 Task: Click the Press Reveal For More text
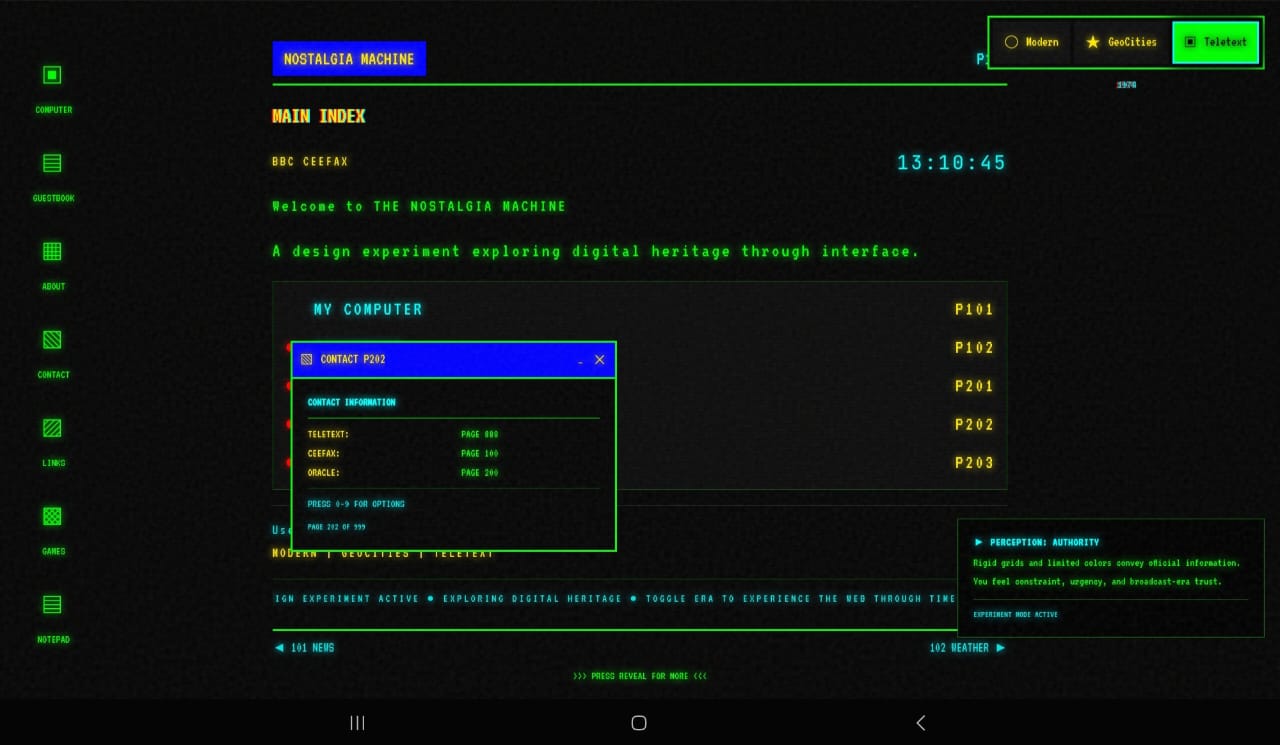pos(640,677)
